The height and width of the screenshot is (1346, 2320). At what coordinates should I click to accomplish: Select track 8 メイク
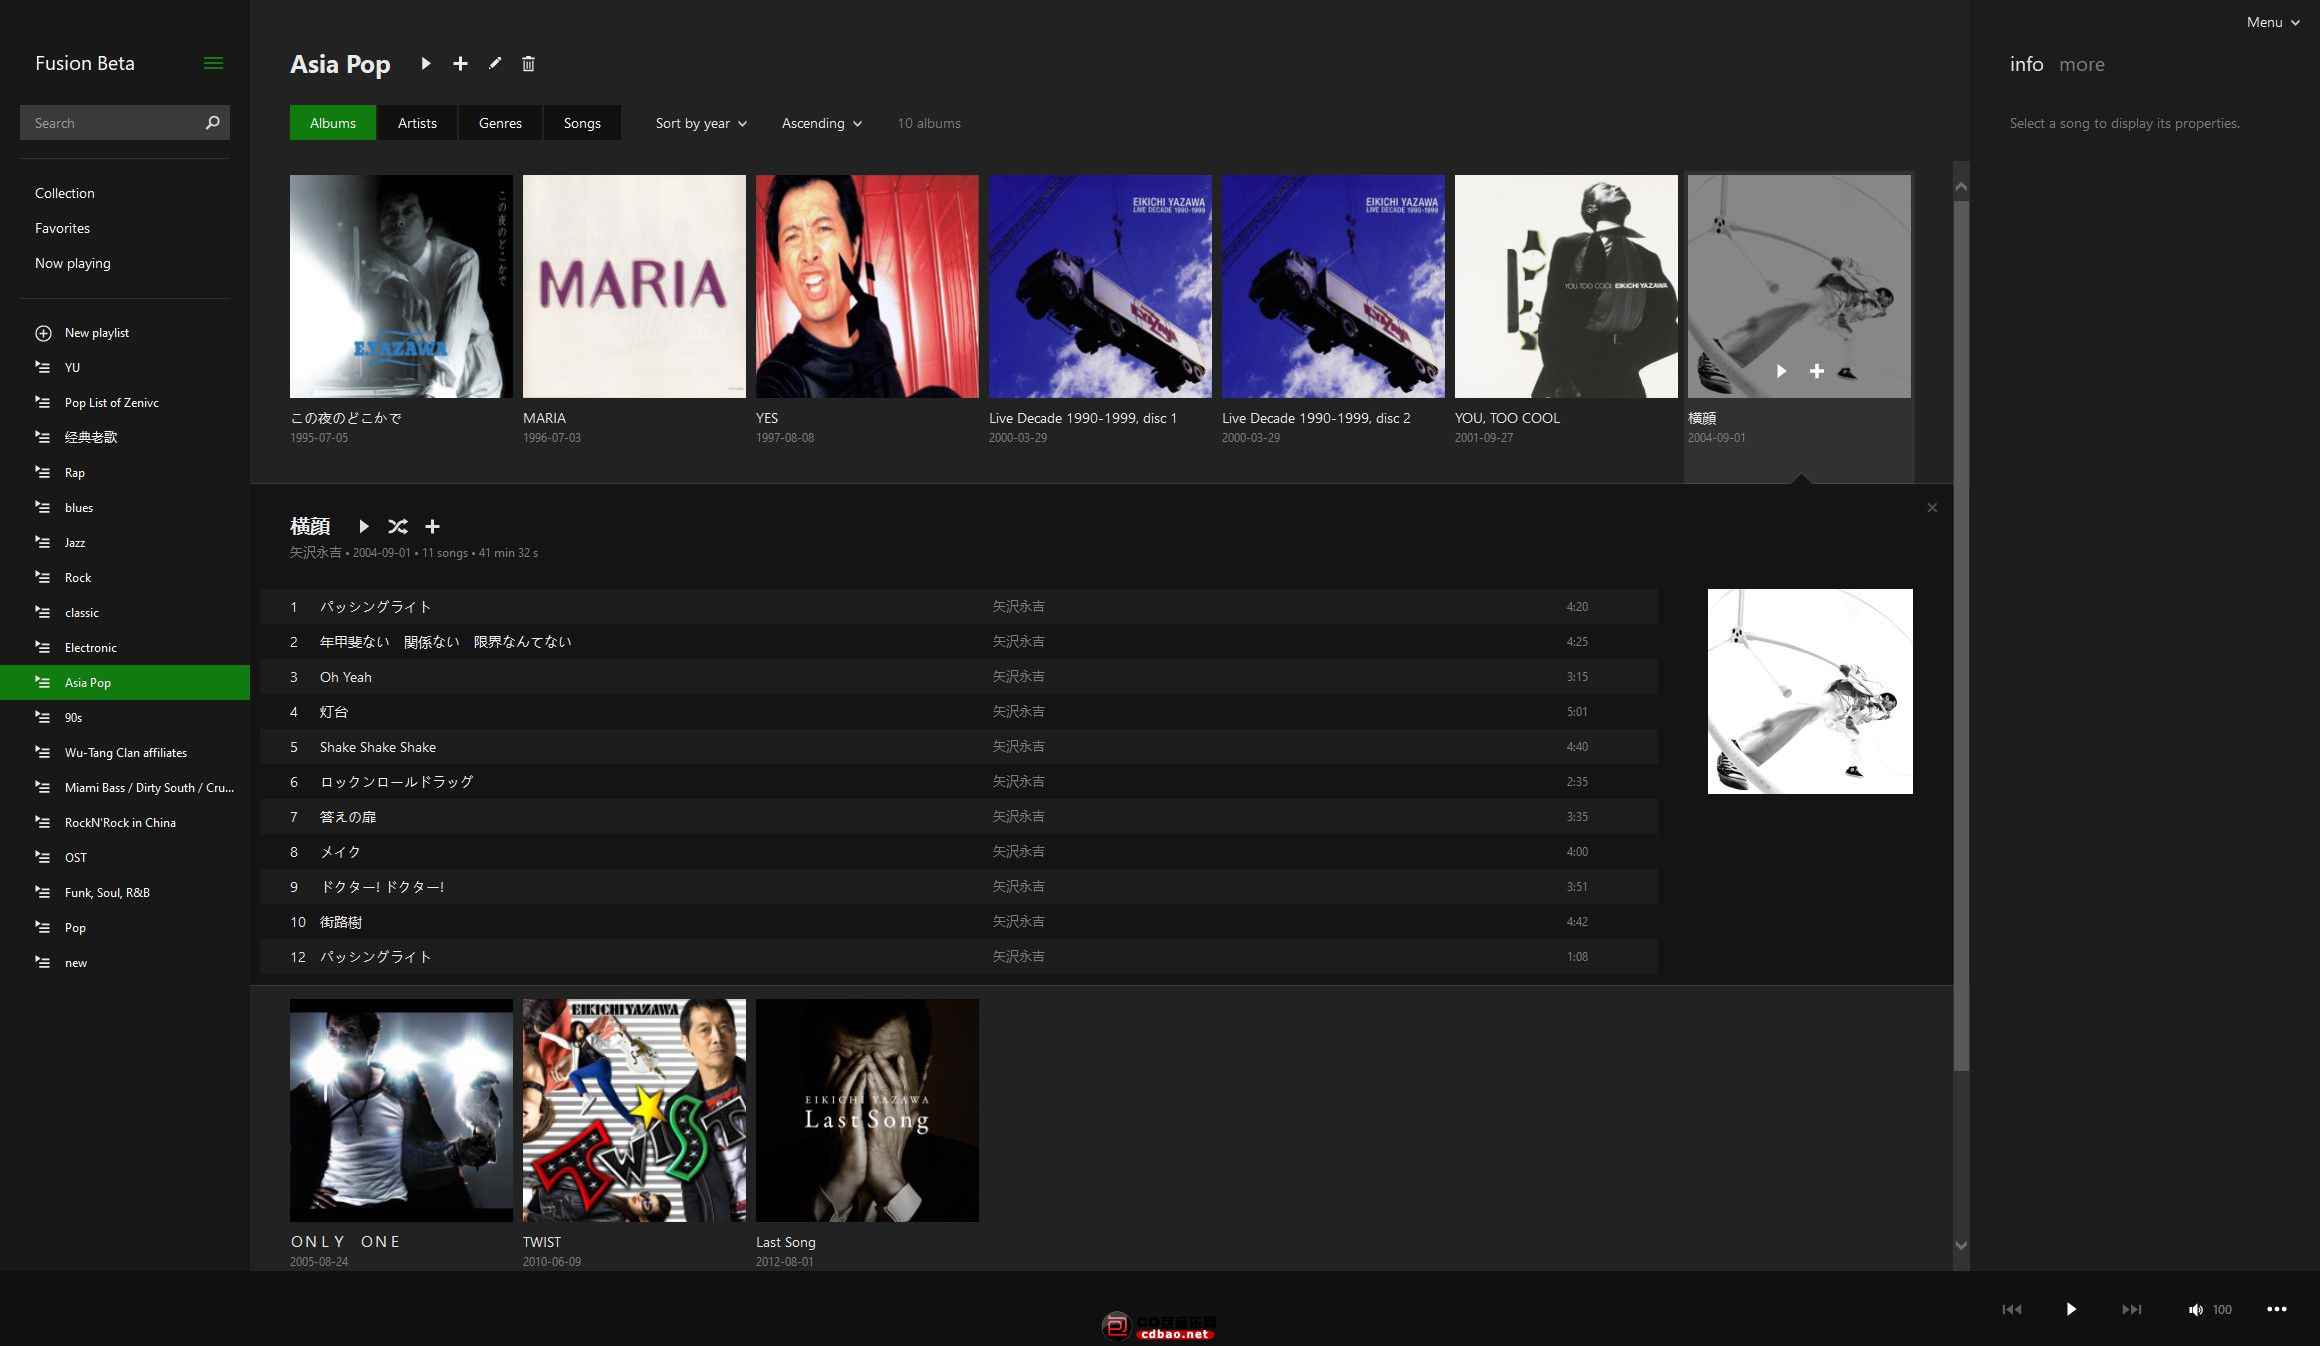click(959, 852)
